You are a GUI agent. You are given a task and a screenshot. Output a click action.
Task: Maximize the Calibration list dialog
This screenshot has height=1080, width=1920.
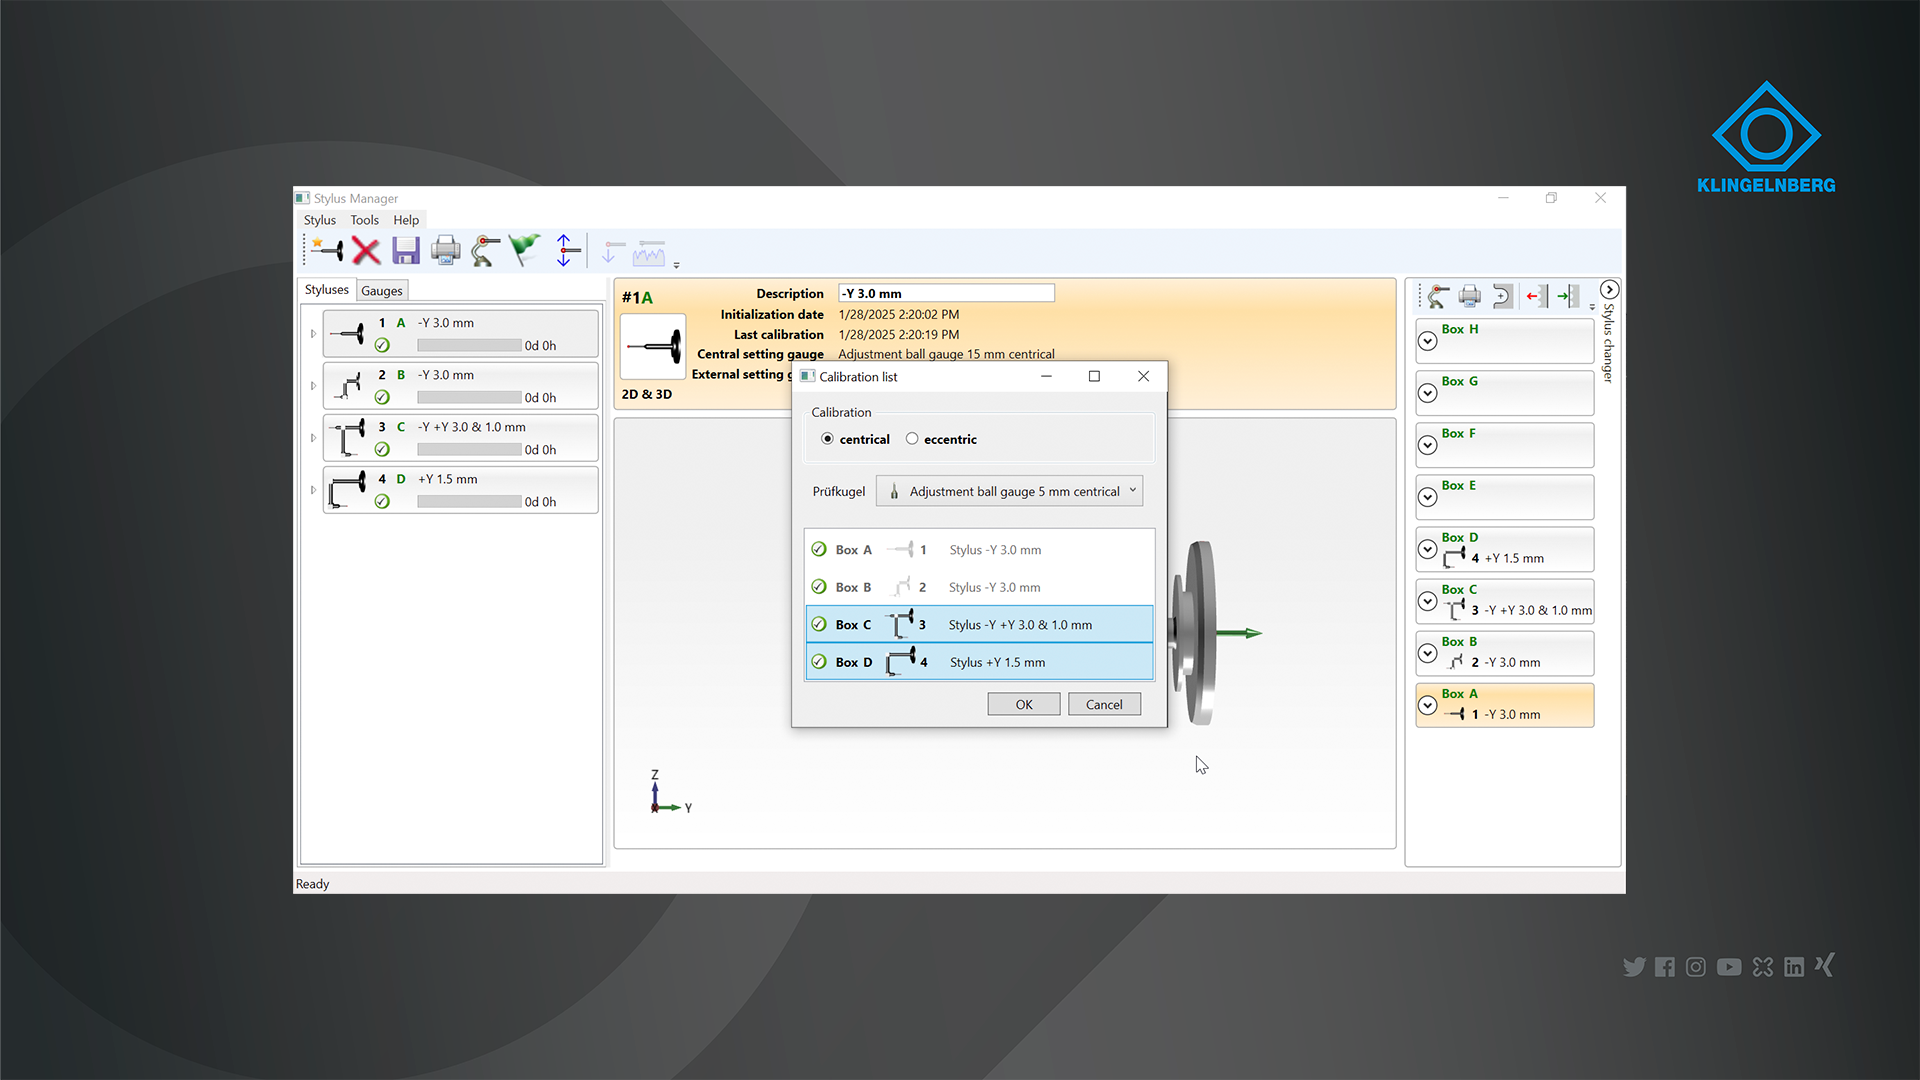(x=1094, y=376)
